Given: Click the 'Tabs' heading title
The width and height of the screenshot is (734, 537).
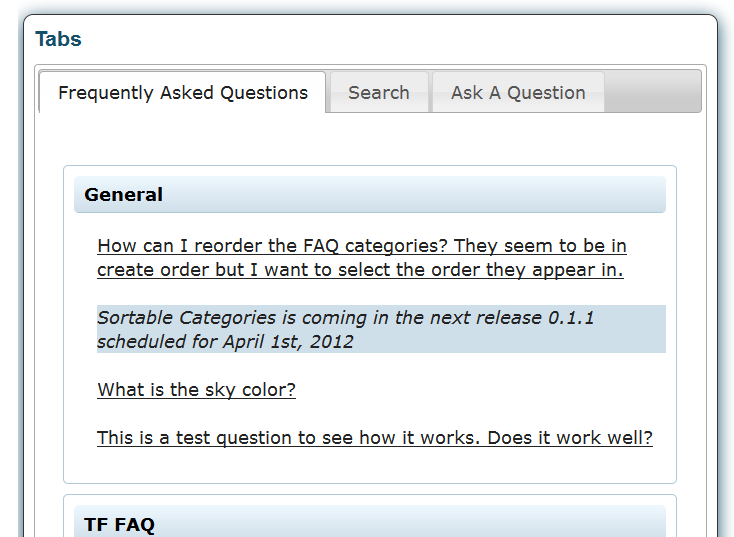Looking at the screenshot, I should point(59,39).
